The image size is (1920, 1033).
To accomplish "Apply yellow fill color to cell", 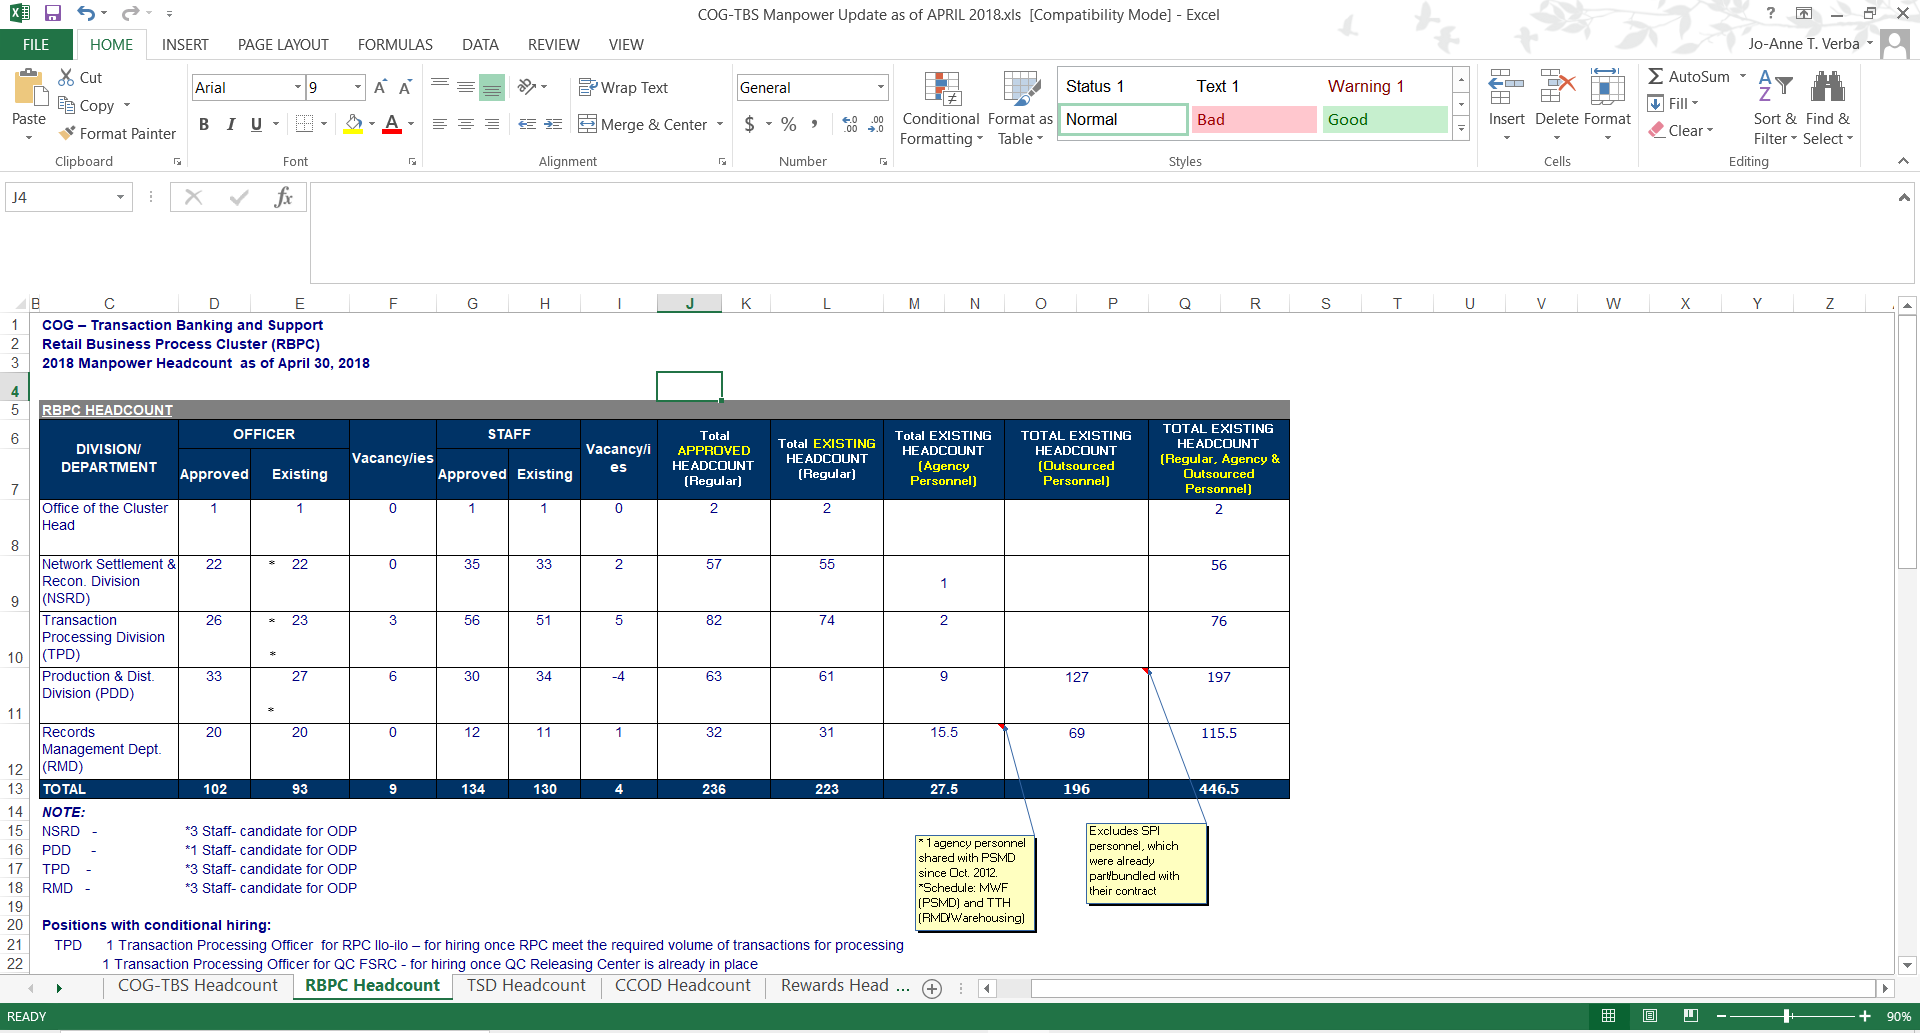I will click(x=353, y=124).
